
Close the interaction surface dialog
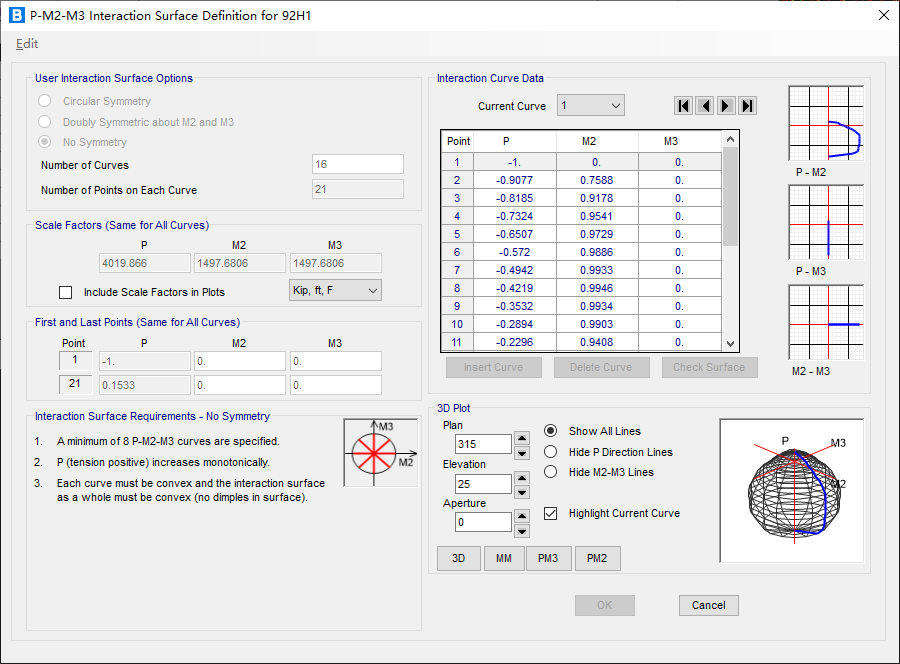(x=884, y=15)
